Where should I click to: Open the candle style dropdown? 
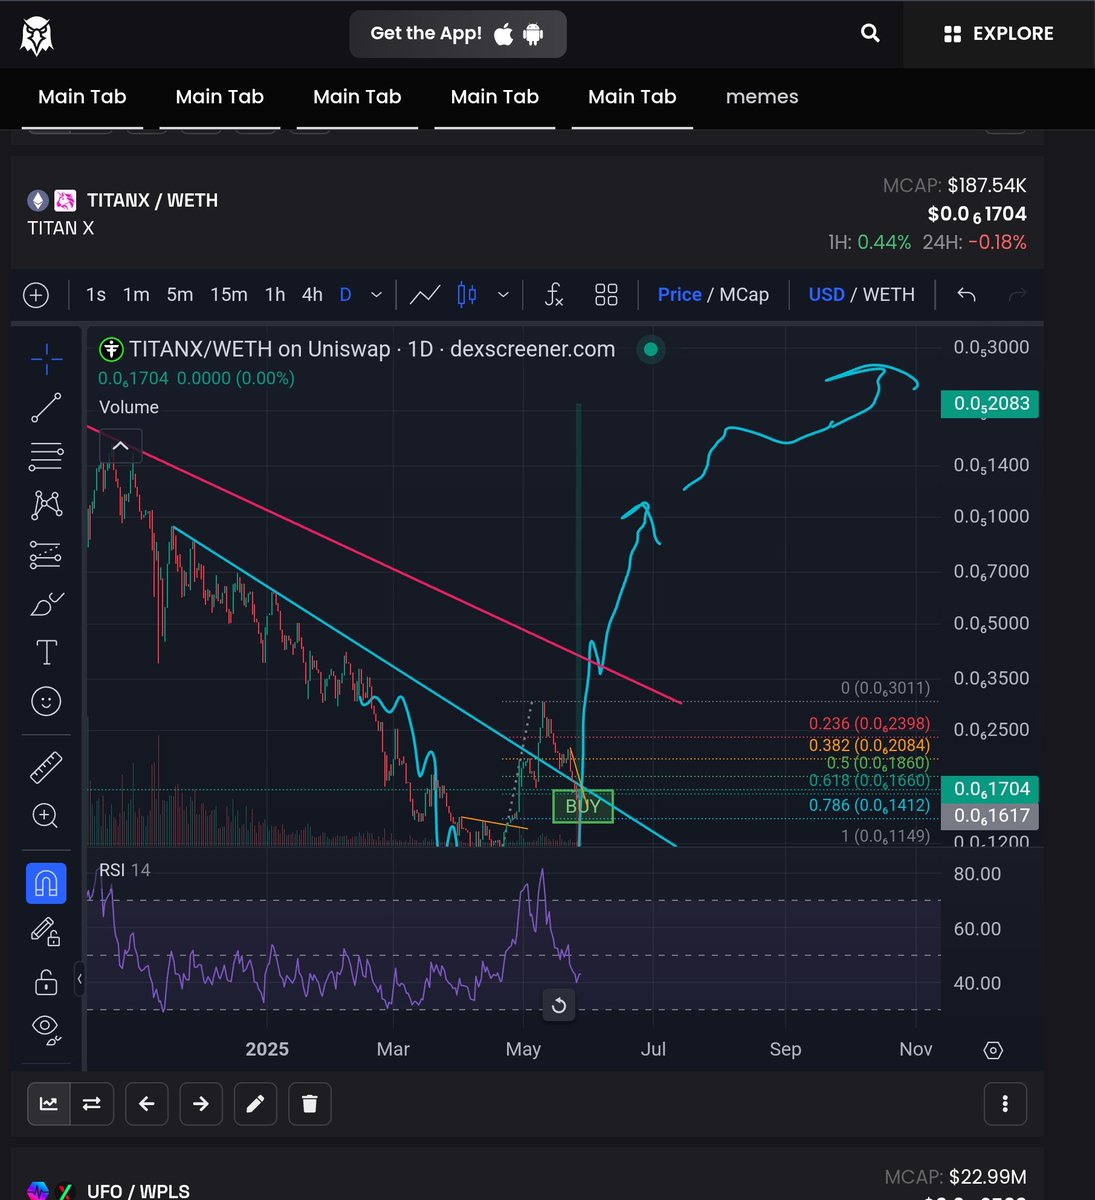click(502, 294)
